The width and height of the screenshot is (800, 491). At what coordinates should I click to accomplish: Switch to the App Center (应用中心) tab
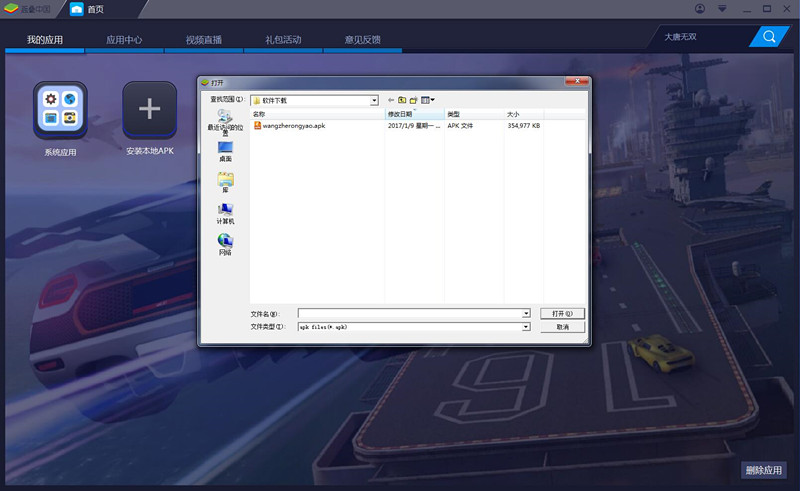pos(124,40)
